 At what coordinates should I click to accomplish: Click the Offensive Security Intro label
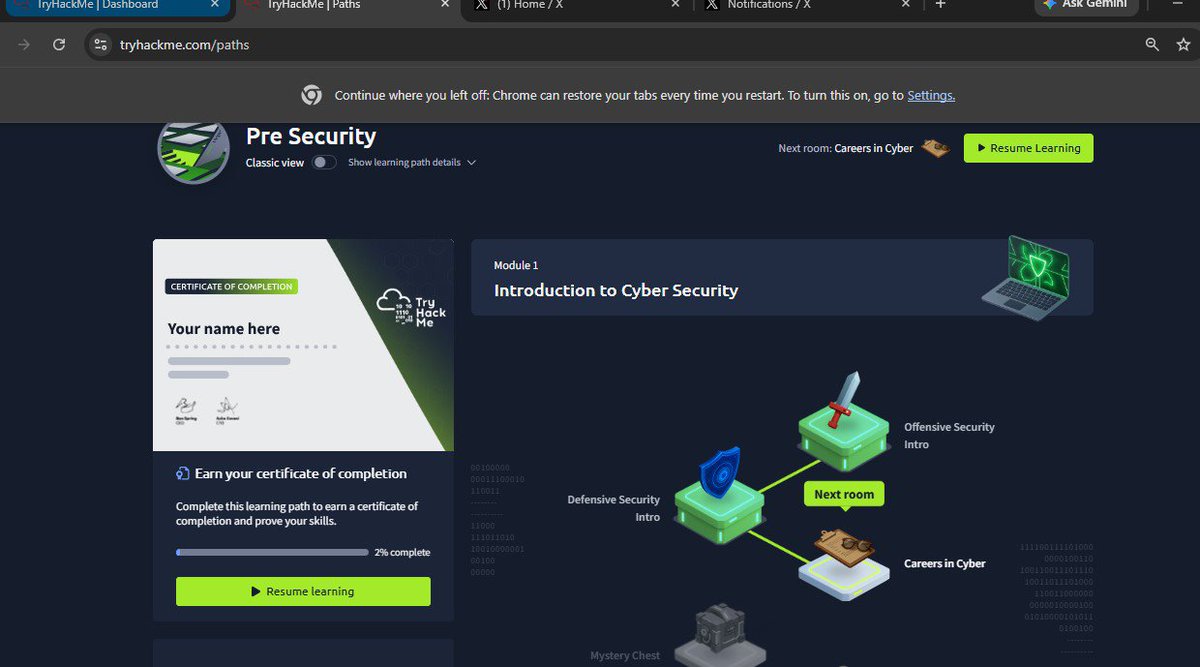(949, 435)
